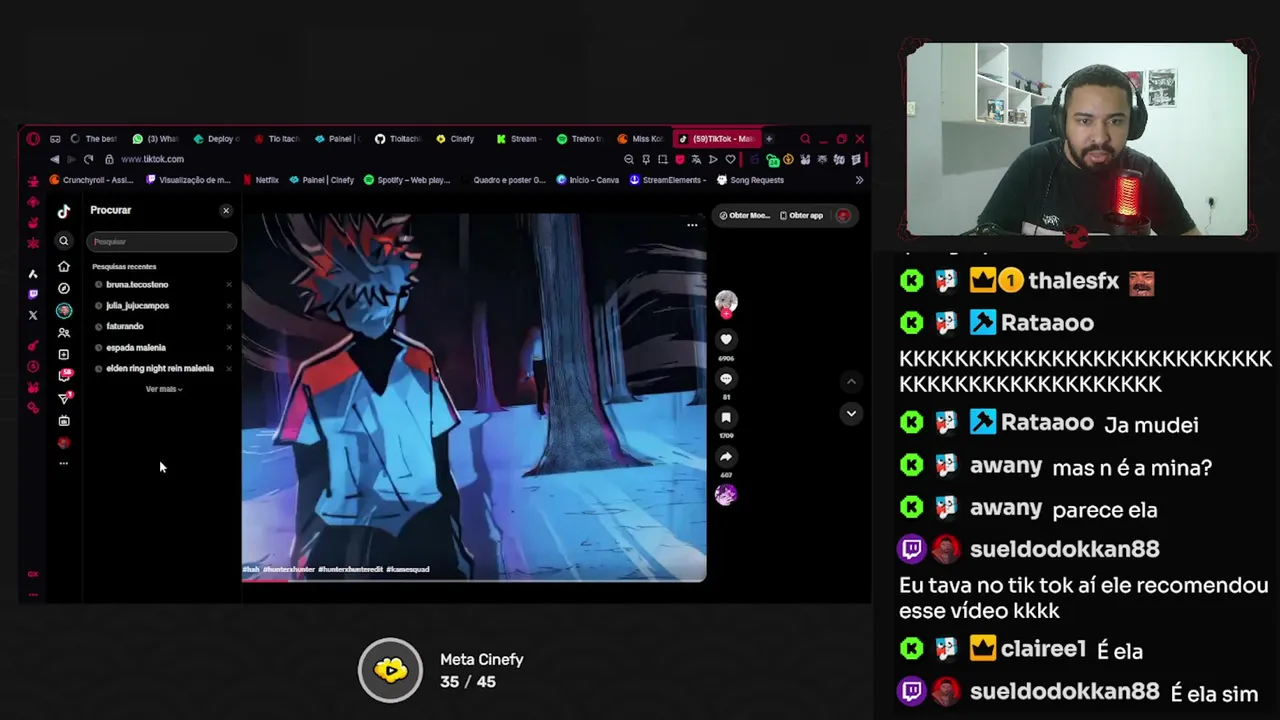Click 'Obter Moe...' button
The image size is (1280, 720).
tap(745, 215)
